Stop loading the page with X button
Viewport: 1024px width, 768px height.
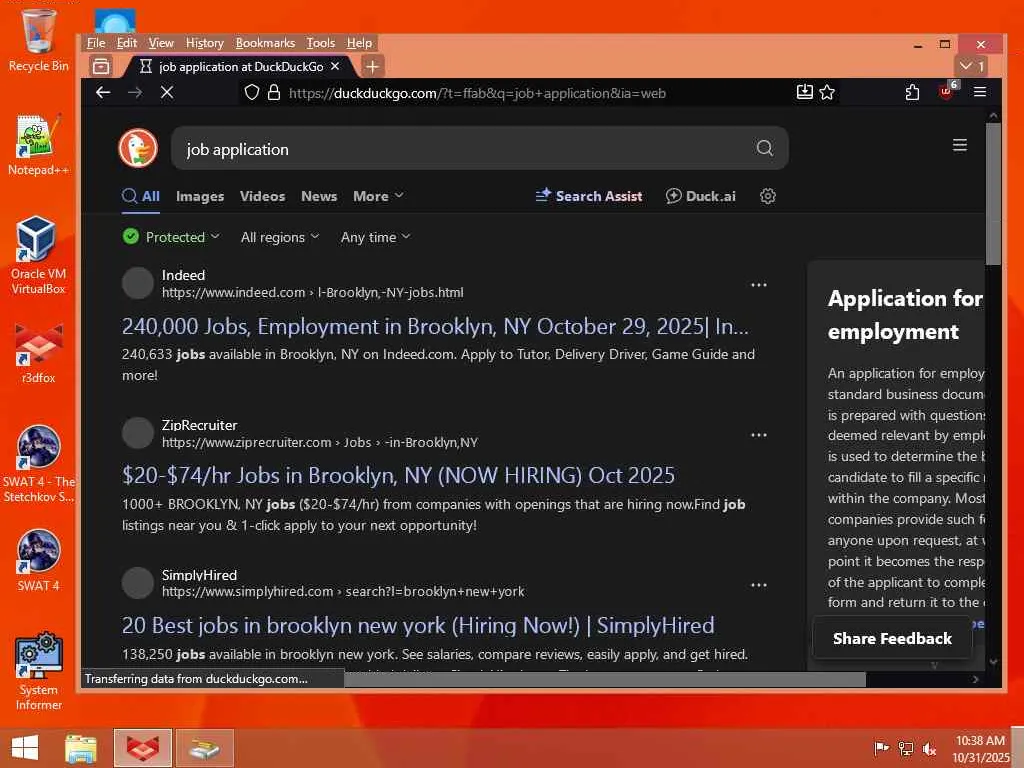click(x=167, y=93)
